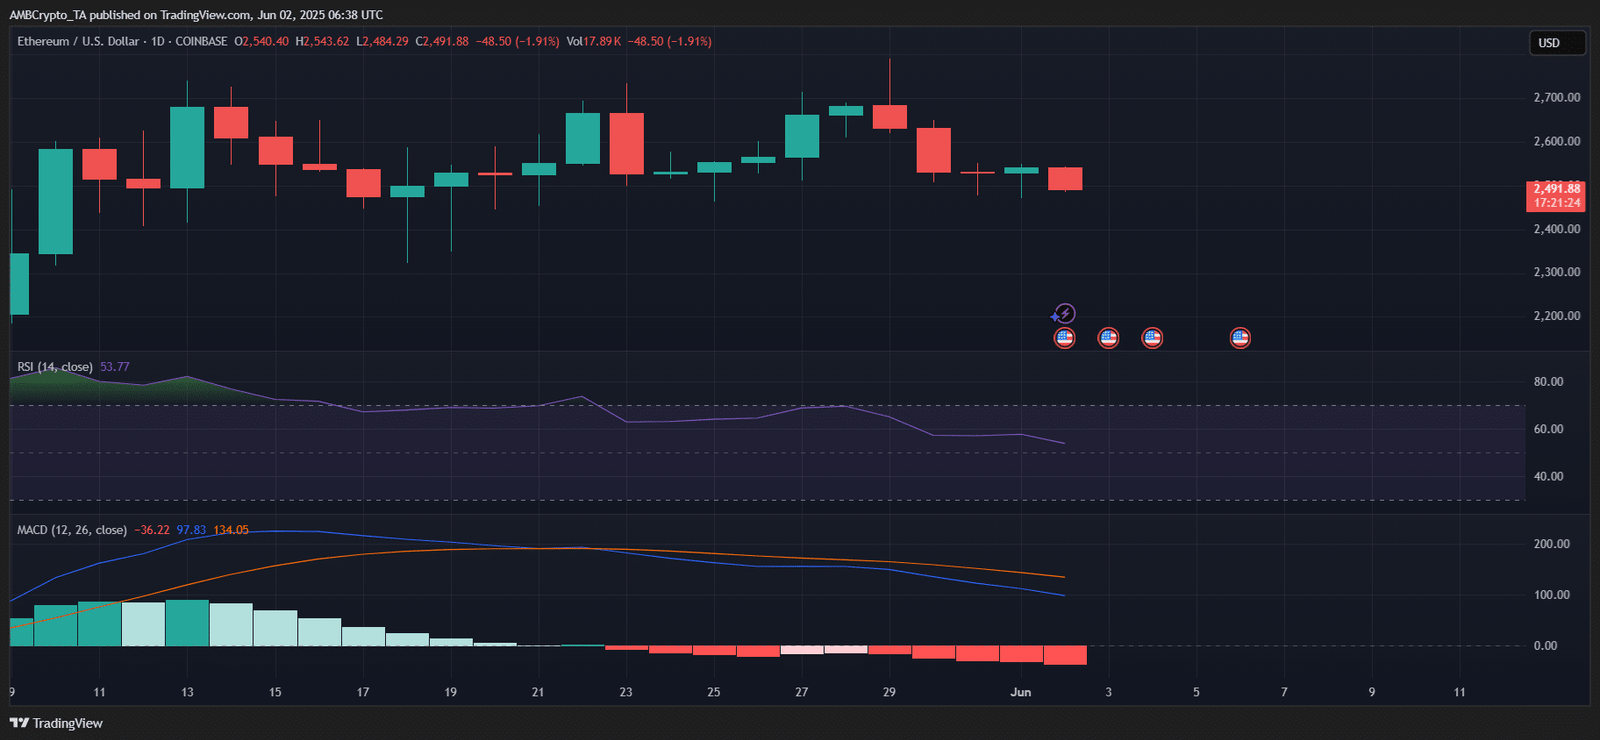Click the candle countdown 17:21:24
The image size is (1600, 740).
1557,203
